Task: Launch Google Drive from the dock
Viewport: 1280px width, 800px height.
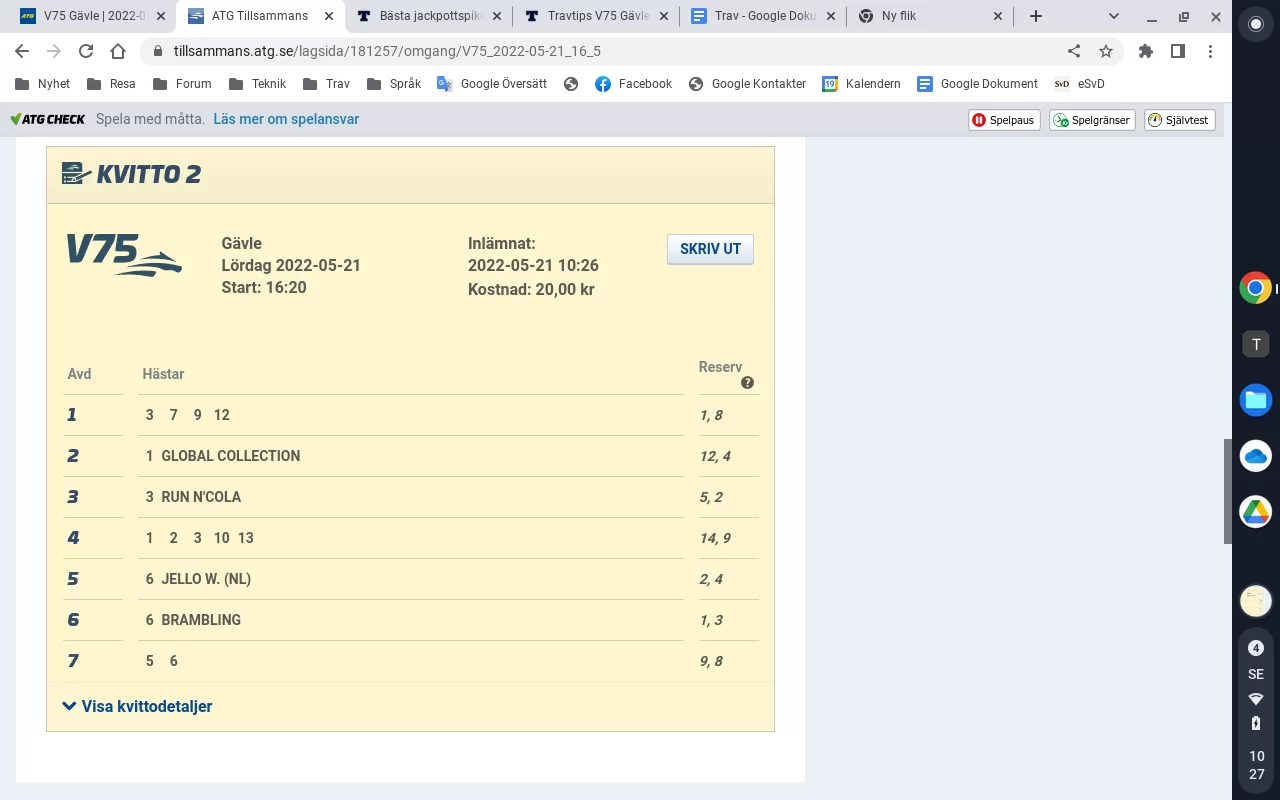Action: click(1255, 511)
